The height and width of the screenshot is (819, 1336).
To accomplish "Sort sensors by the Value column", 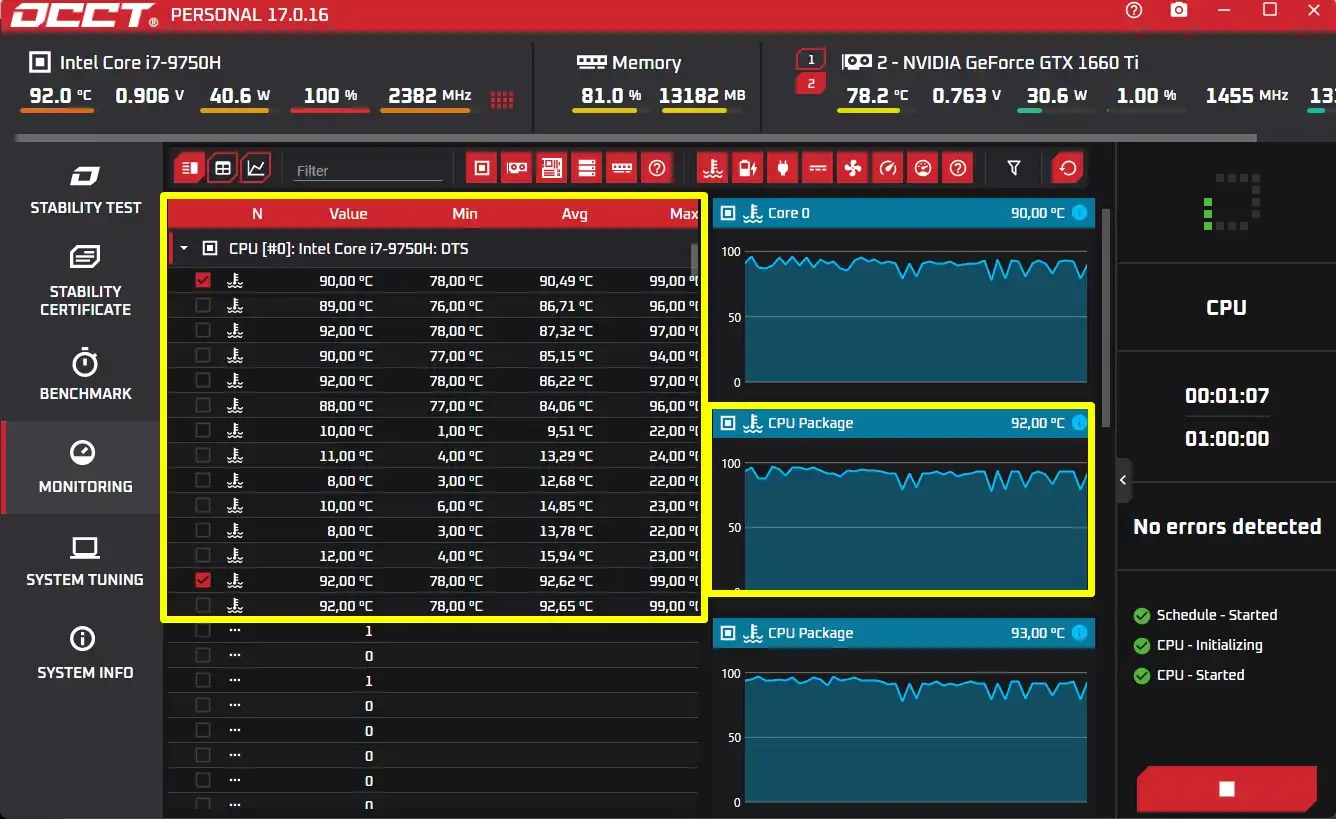I will [x=348, y=213].
